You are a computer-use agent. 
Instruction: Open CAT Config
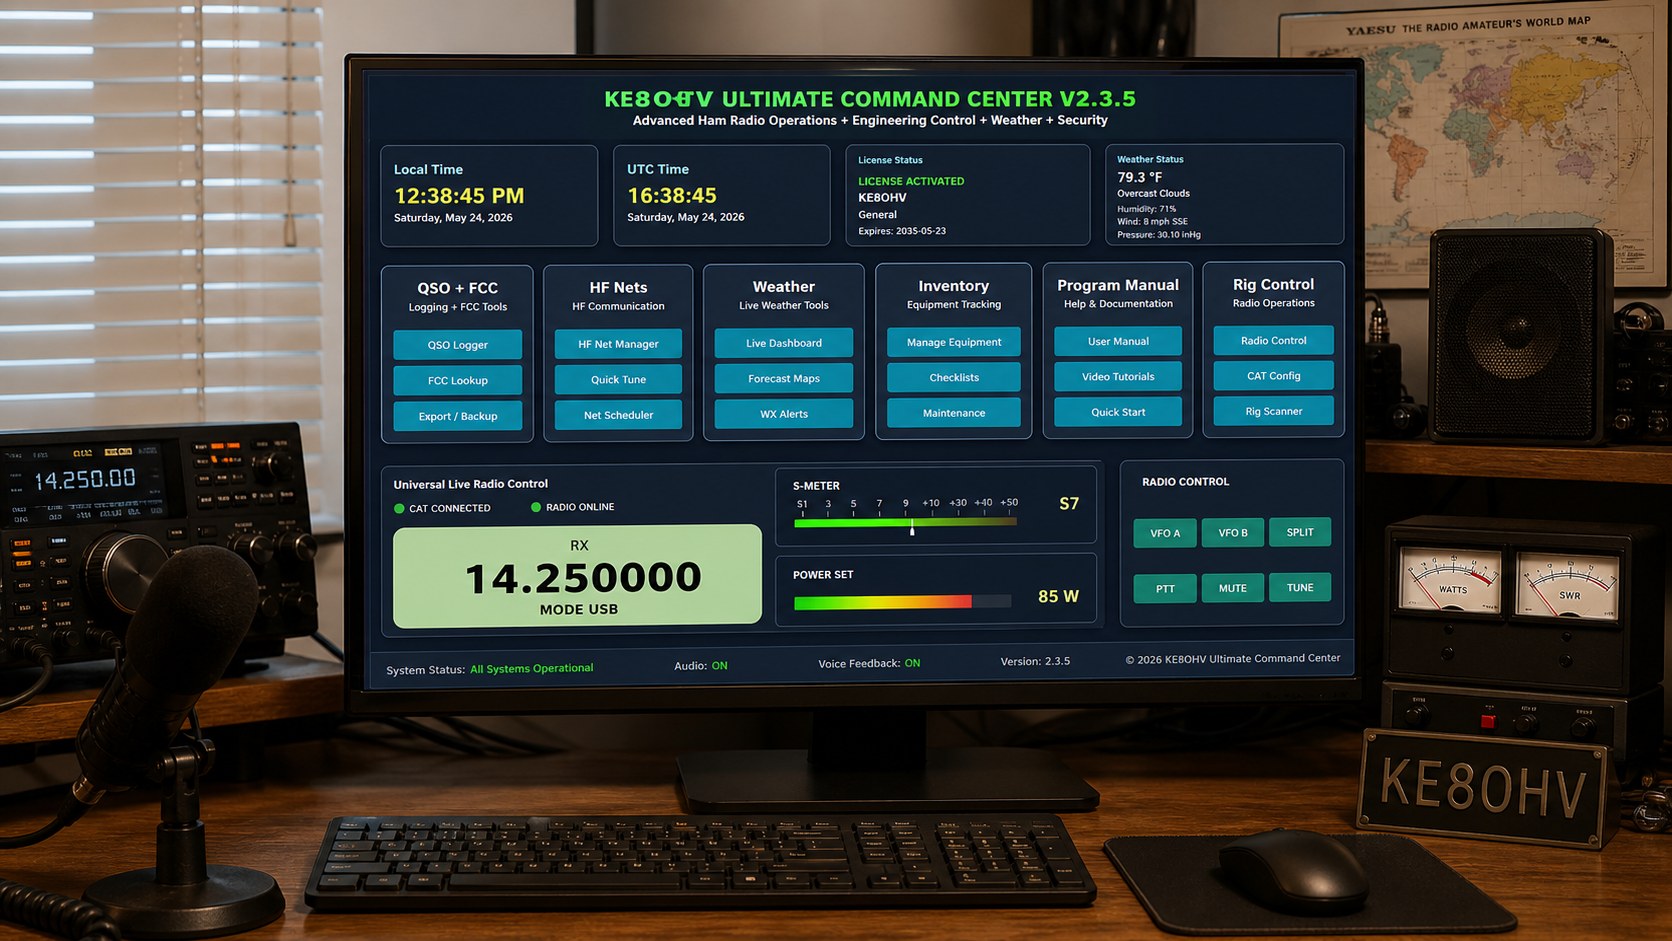[x=1273, y=376]
